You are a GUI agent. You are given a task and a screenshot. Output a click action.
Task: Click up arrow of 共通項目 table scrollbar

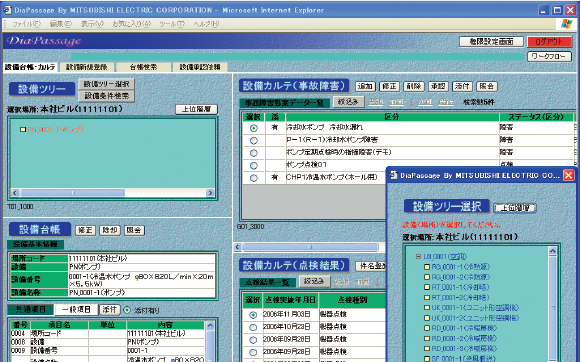(210, 325)
